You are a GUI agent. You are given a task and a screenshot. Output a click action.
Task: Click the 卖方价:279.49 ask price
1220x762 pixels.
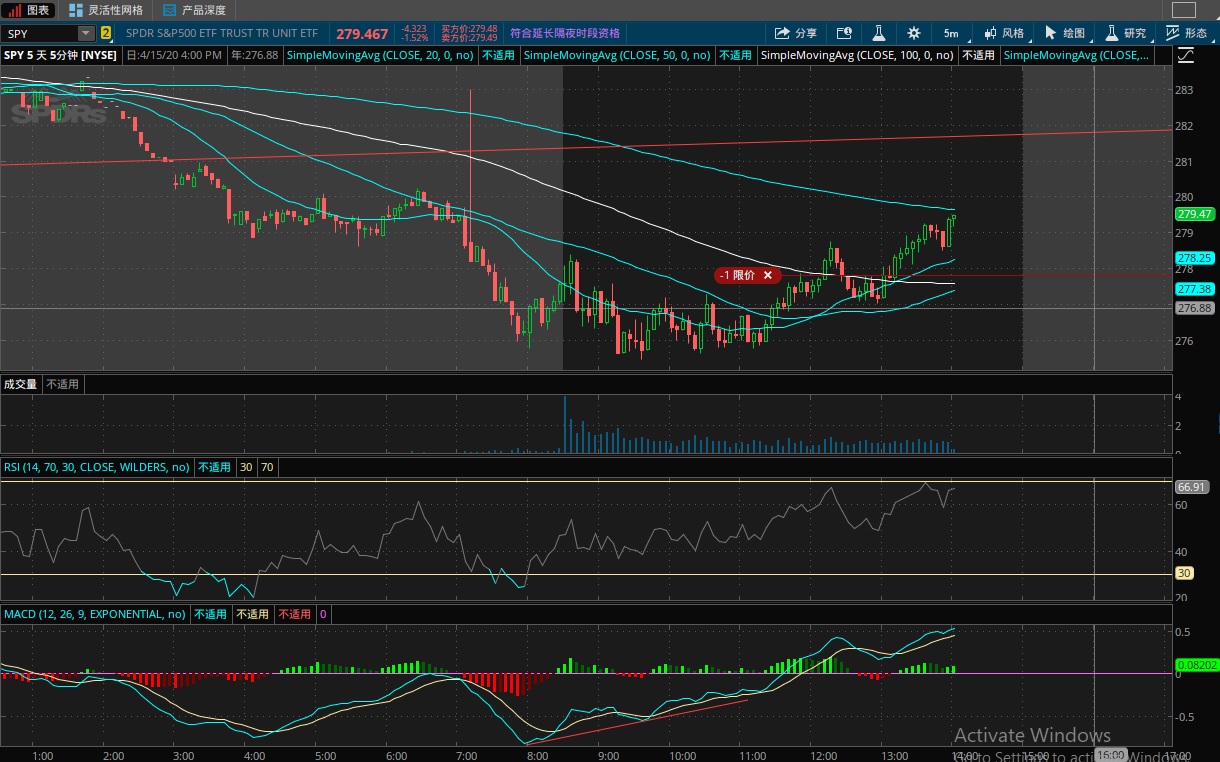469,38
